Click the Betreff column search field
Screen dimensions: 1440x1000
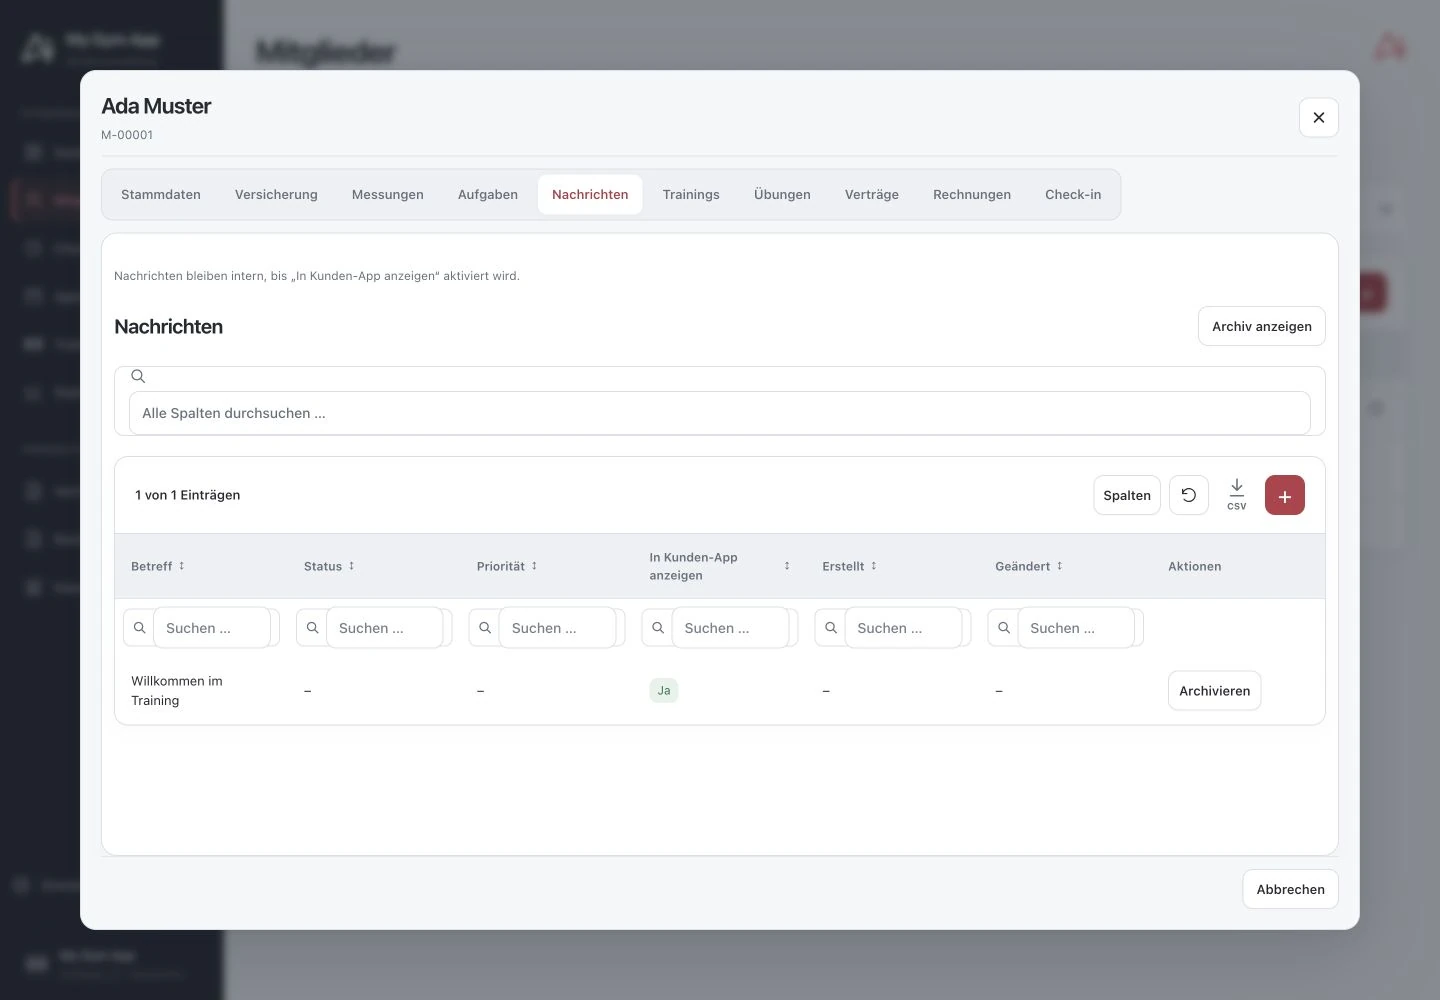click(212, 628)
